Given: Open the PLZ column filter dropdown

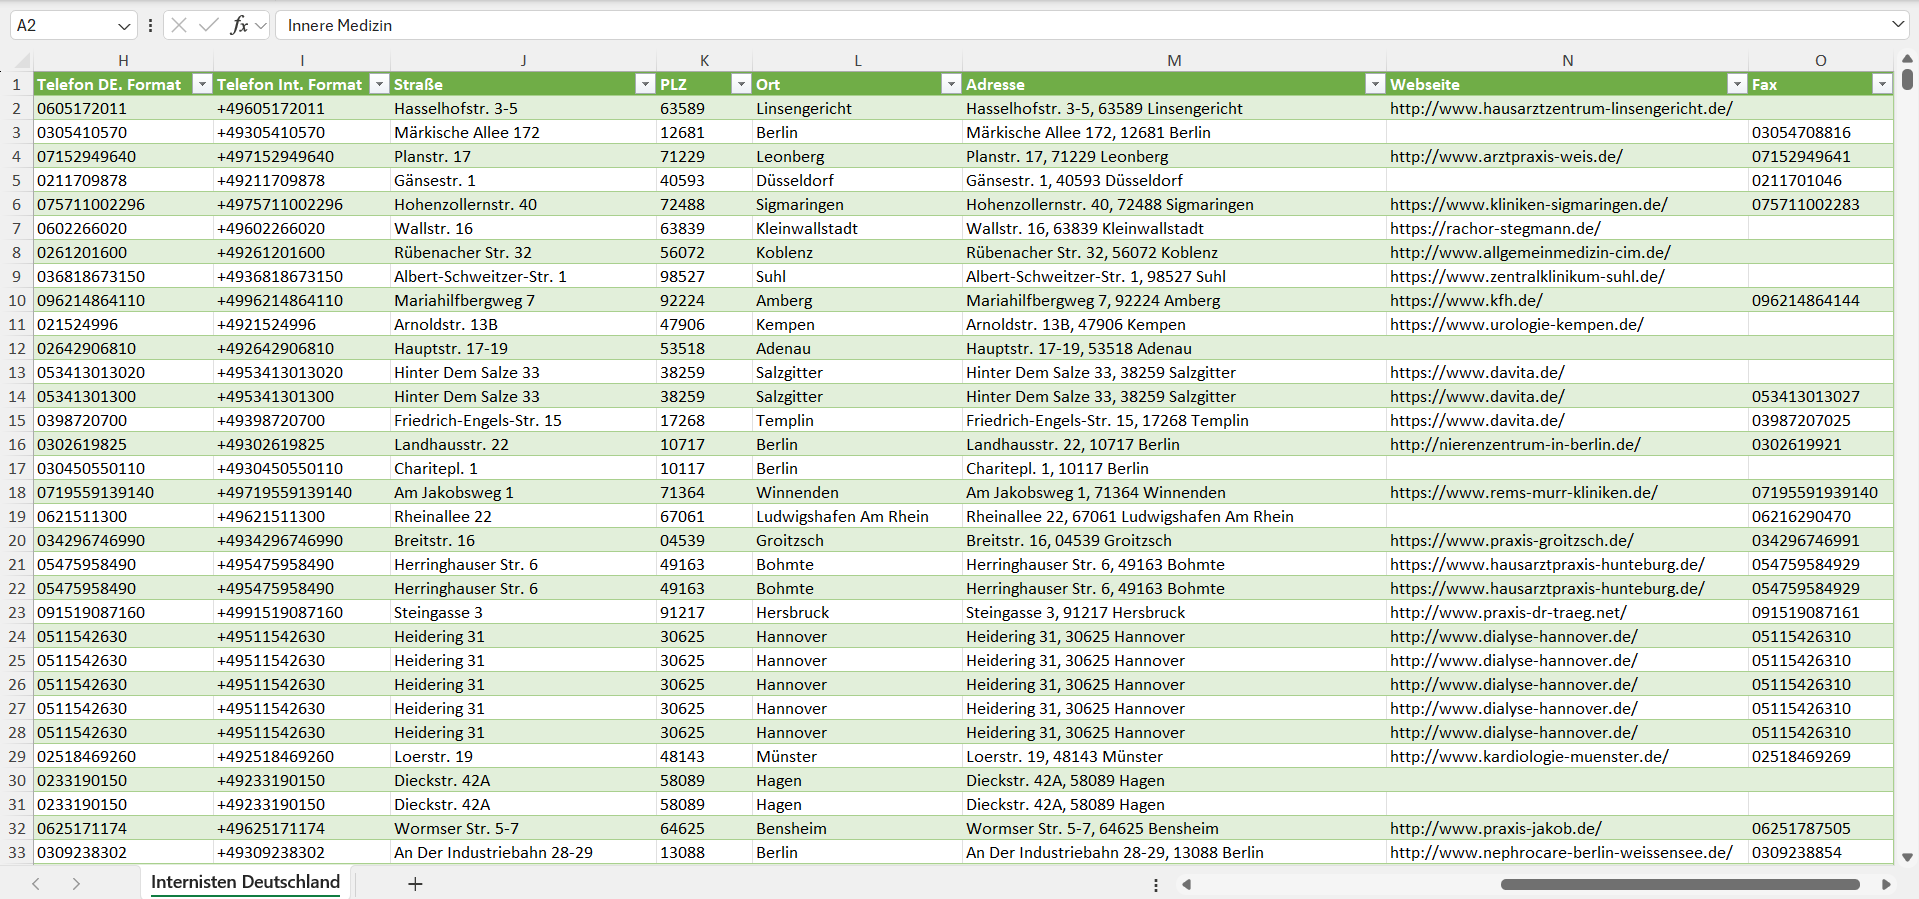Looking at the screenshot, I should pos(741,84).
